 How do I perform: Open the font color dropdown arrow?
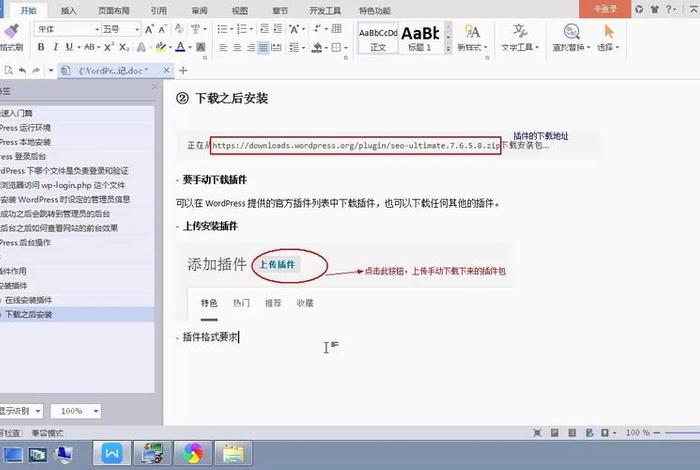pyautogui.click(x=190, y=47)
